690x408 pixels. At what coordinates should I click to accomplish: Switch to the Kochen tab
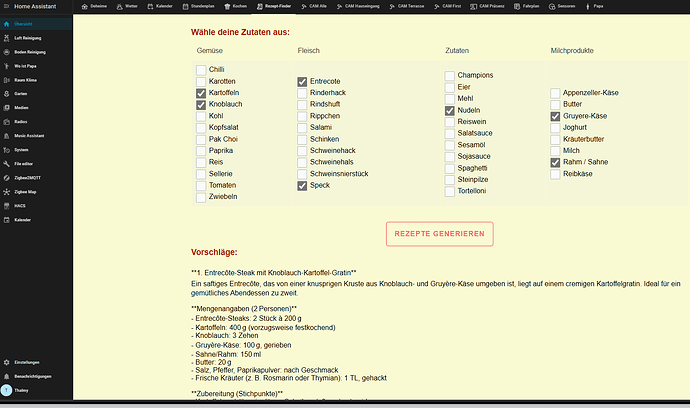[236, 7]
